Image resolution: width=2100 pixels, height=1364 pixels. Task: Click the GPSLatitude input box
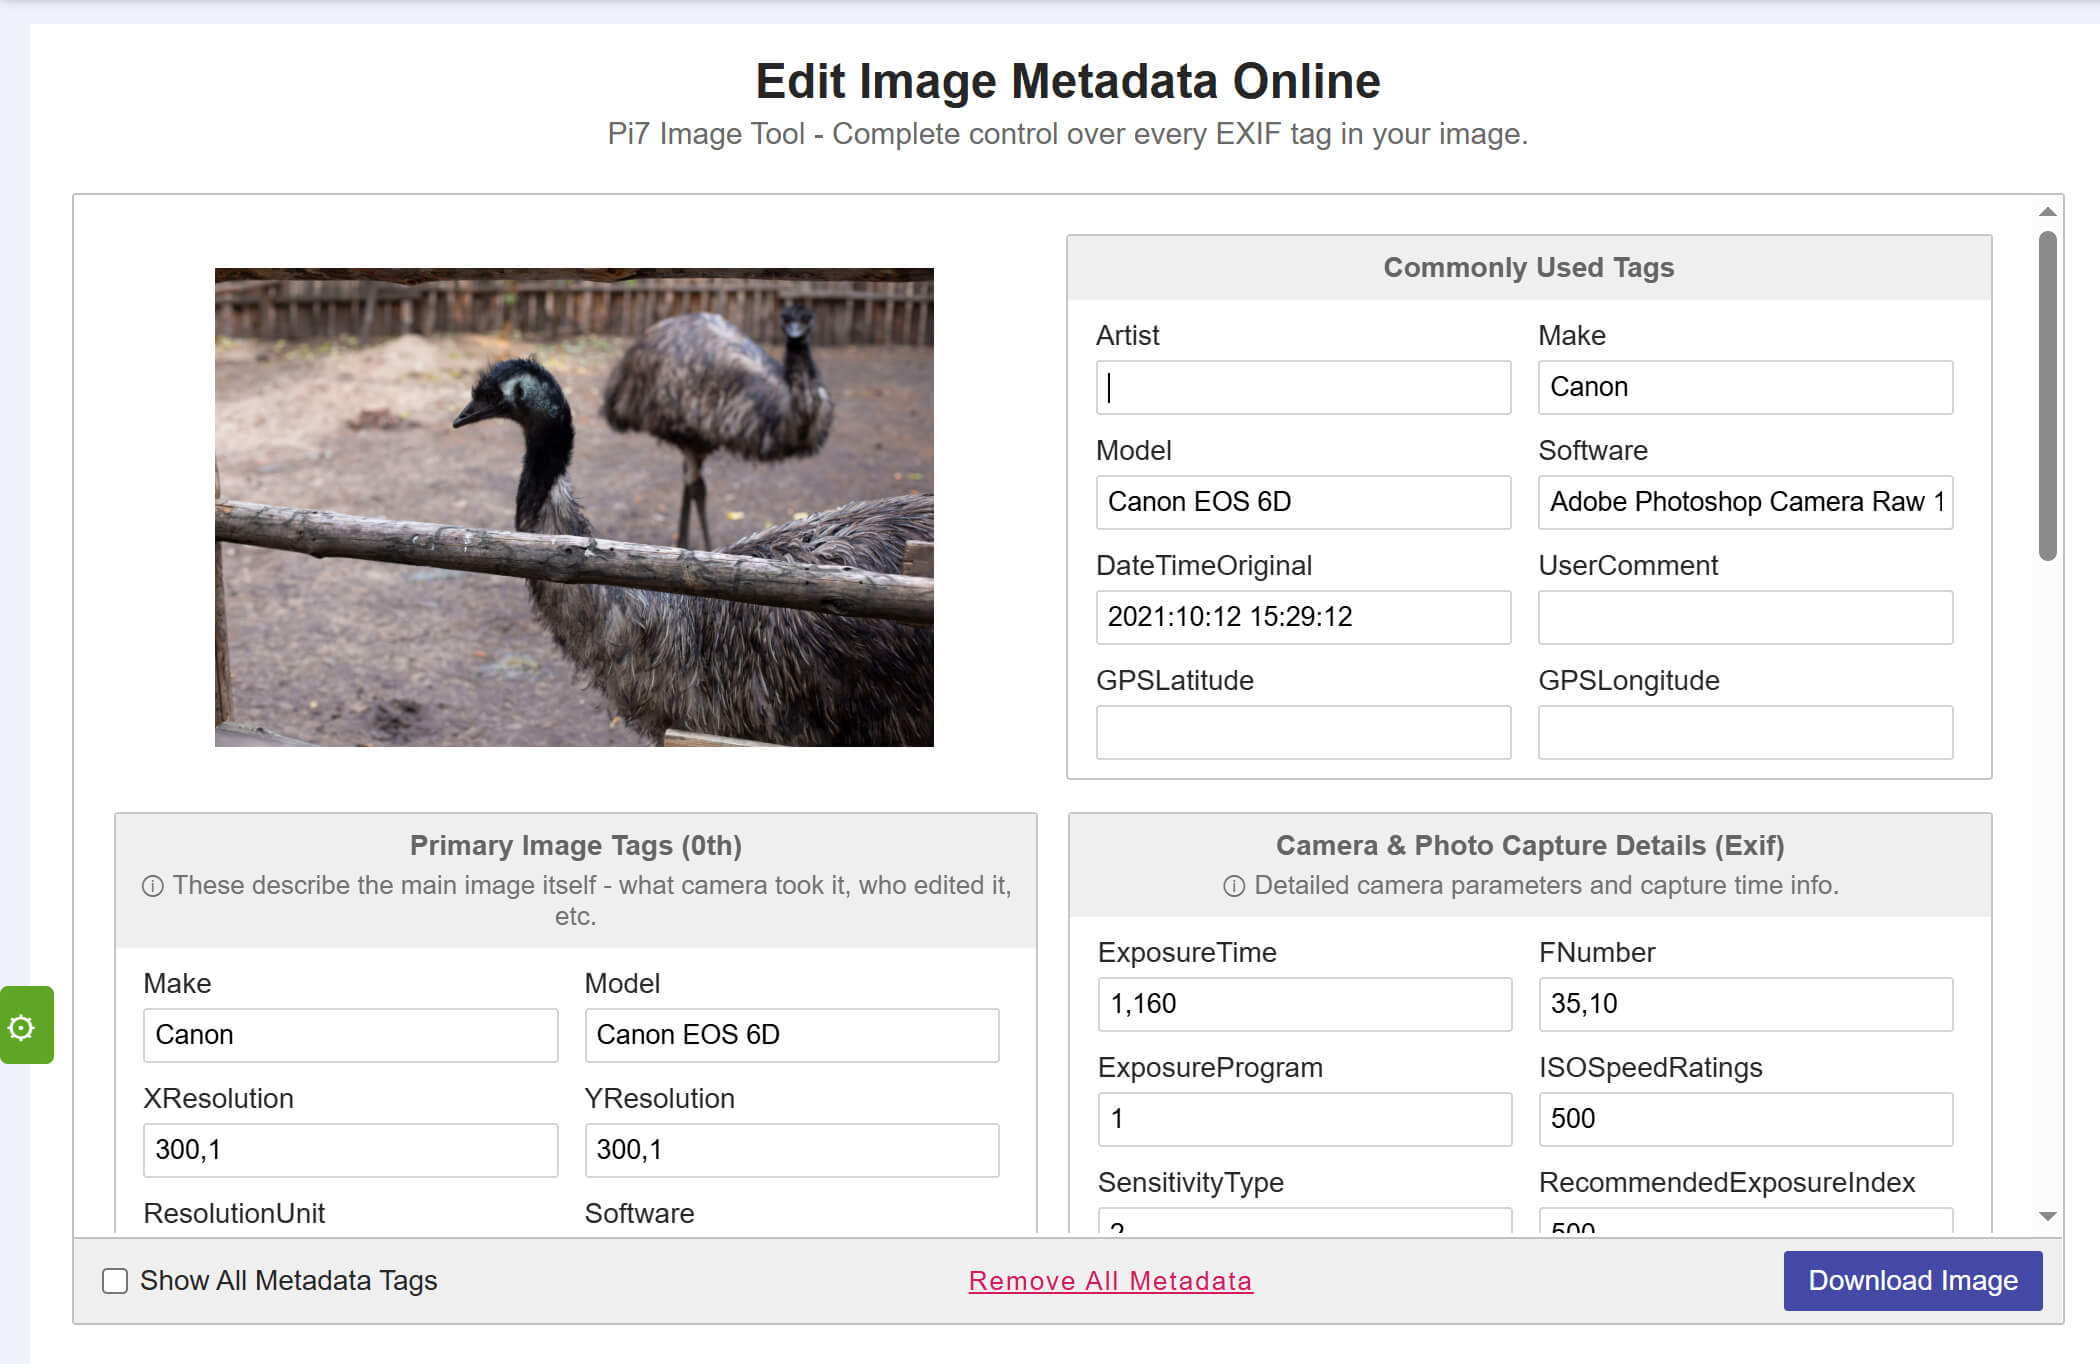(x=1303, y=732)
